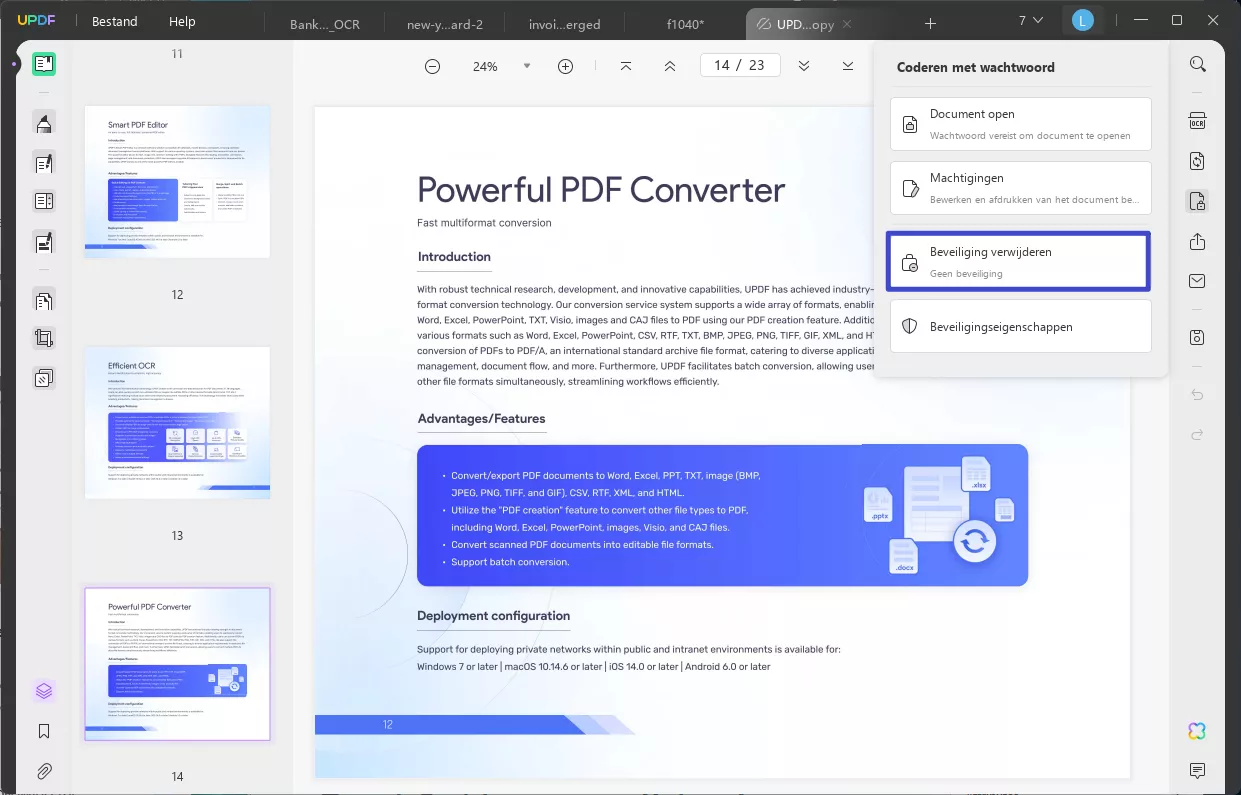Click the Powerful PDF Converter heading

(x=601, y=190)
